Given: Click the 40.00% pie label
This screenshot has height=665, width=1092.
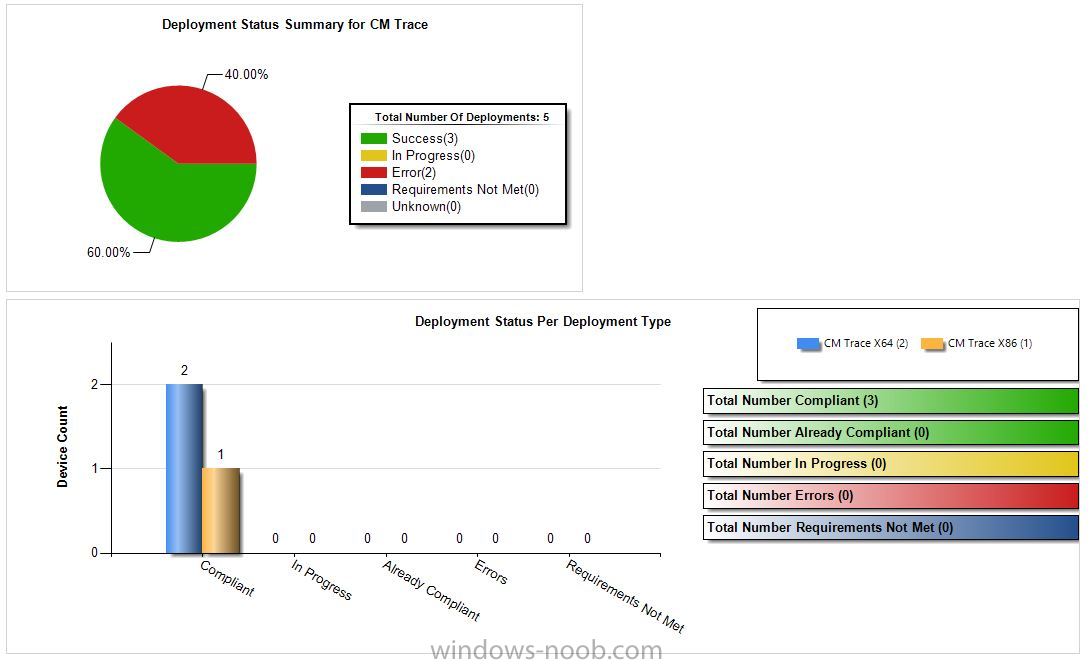Looking at the screenshot, I should point(247,75).
